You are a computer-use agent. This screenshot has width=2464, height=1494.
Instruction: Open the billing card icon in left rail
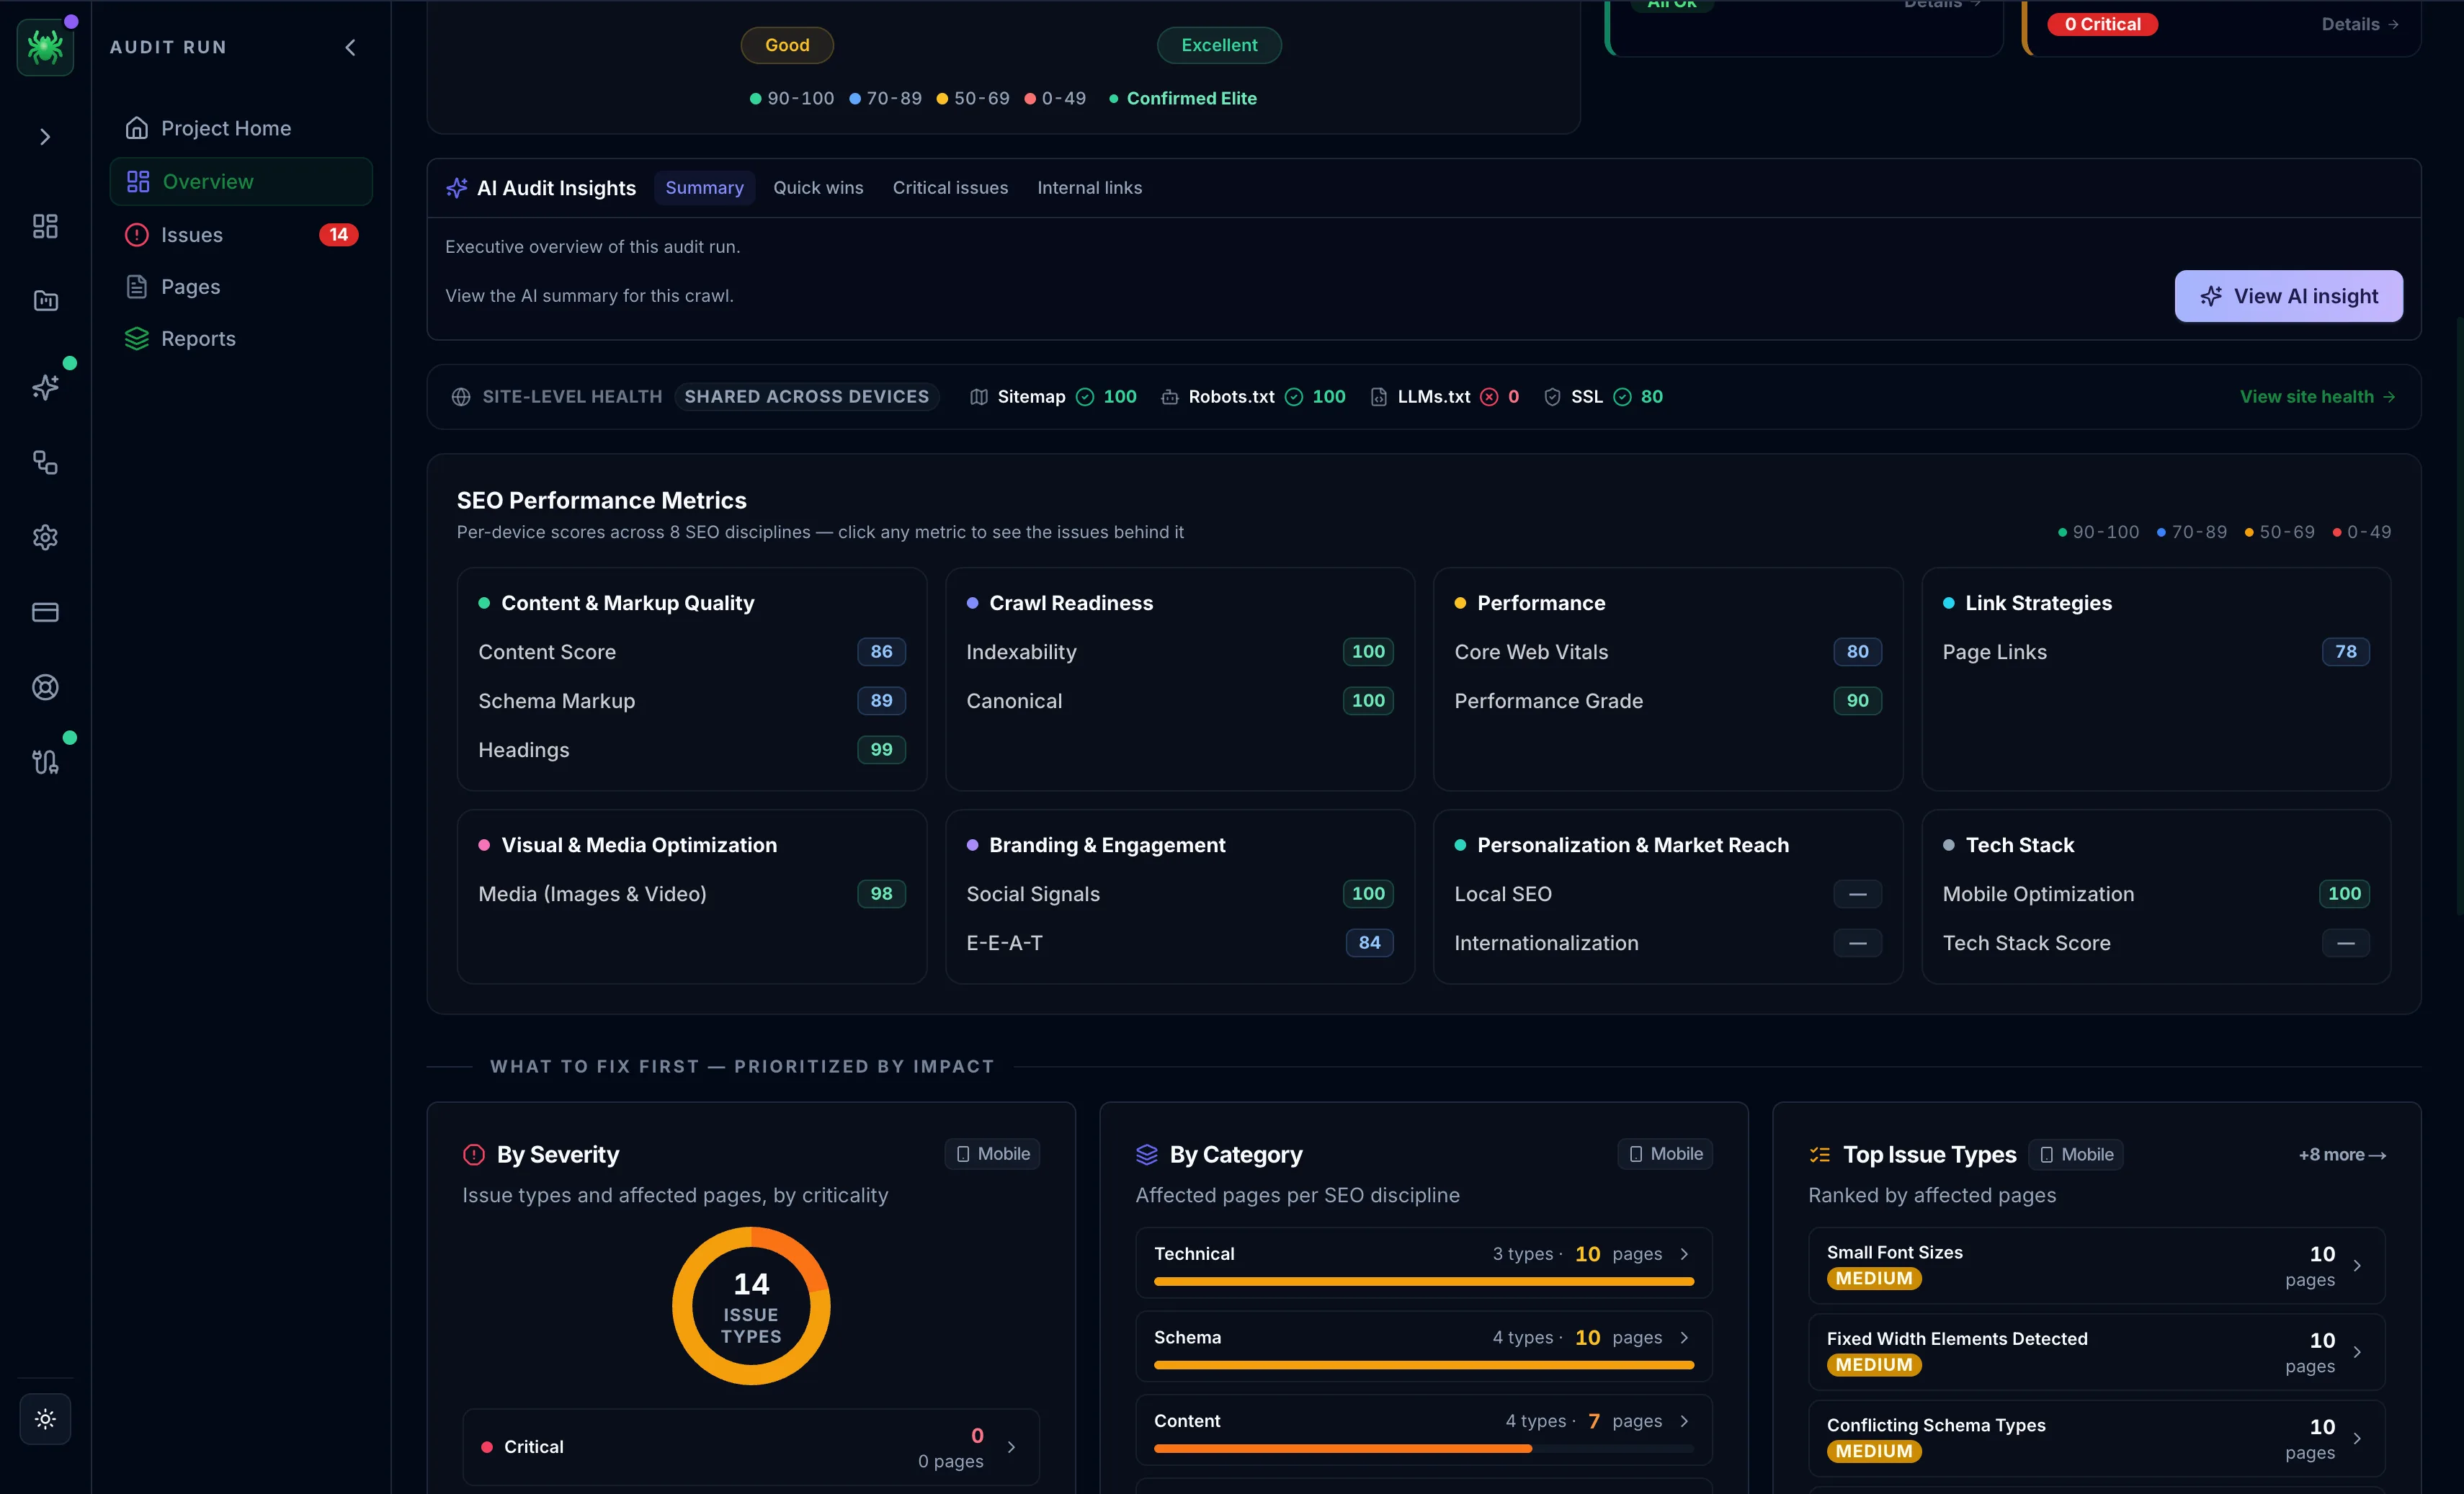point(45,612)
